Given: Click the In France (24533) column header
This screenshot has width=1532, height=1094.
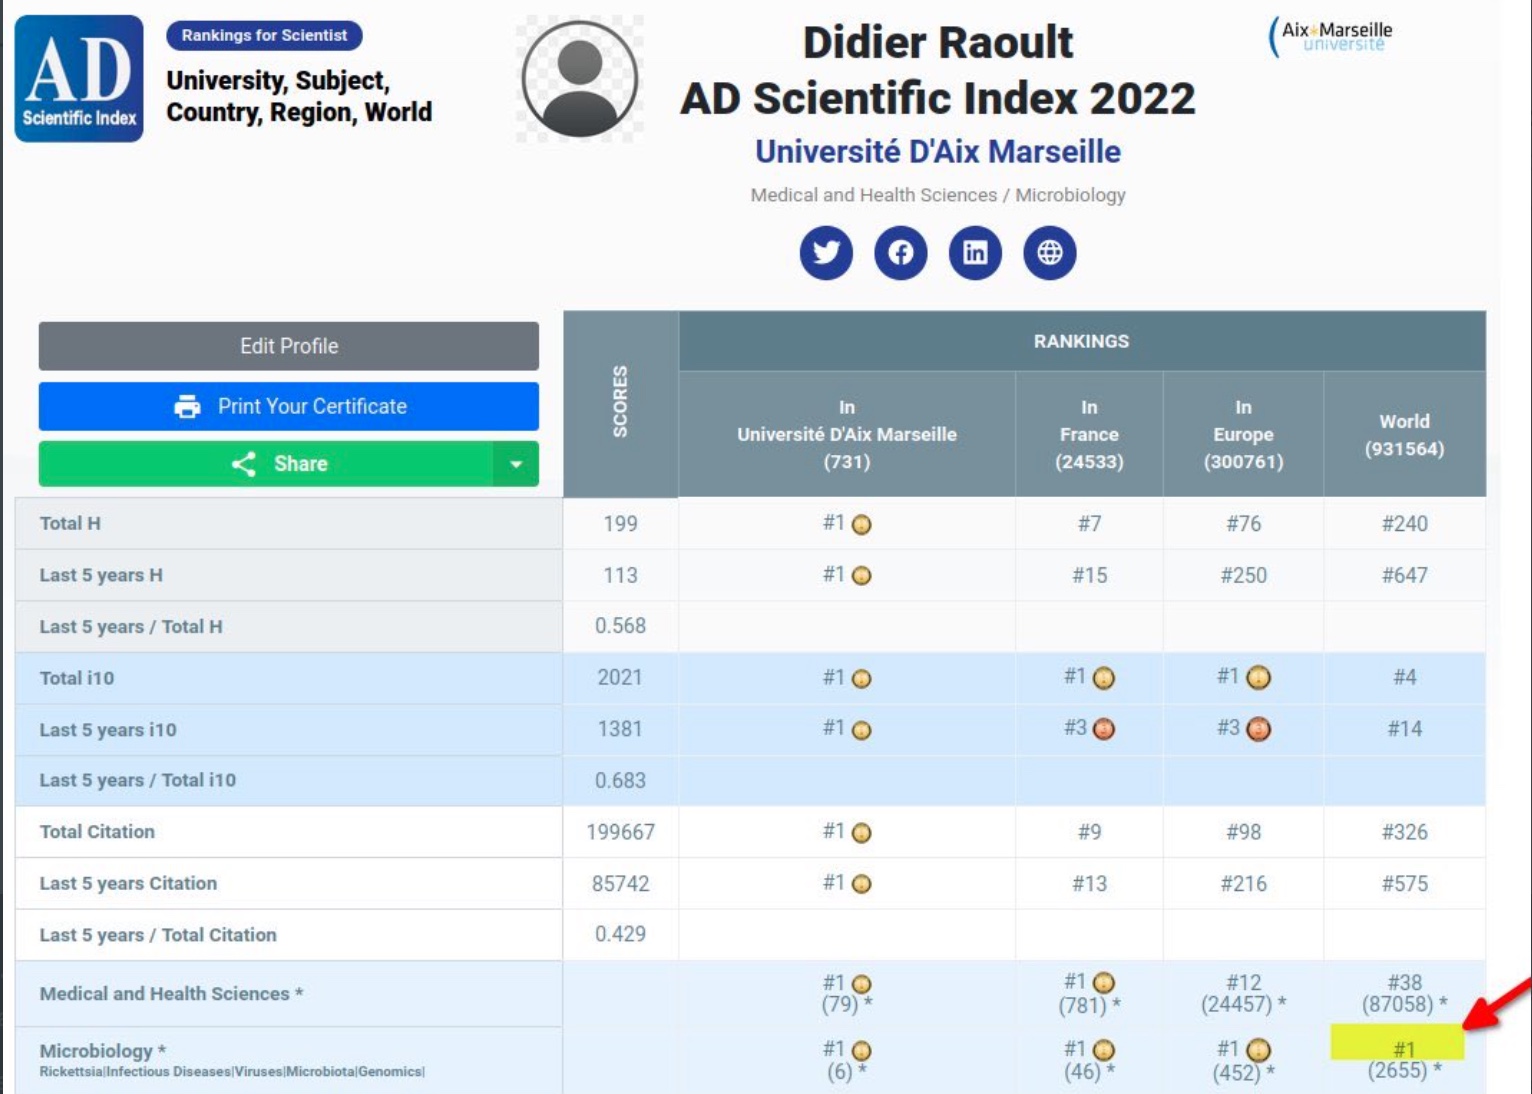Looking at the screenshot, I should [1089, 434].
